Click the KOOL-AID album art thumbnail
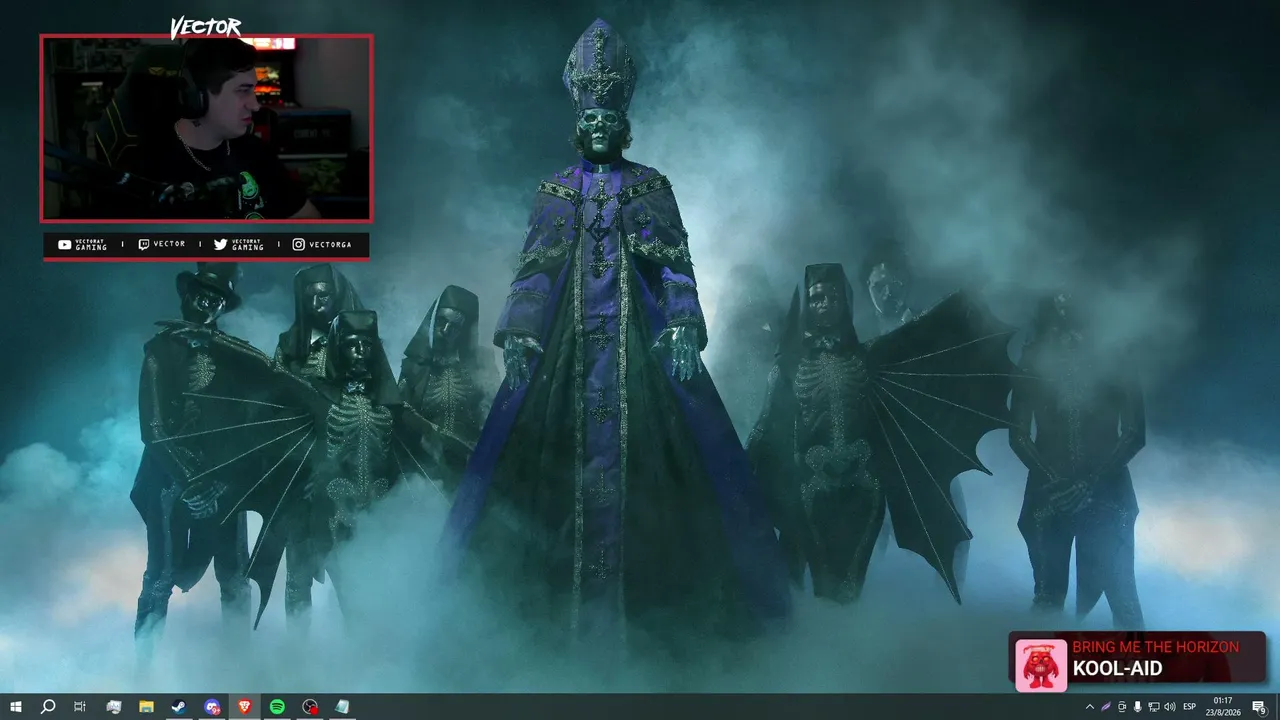The height and width of the screenshot is (720, 1280). point(1041,665)
